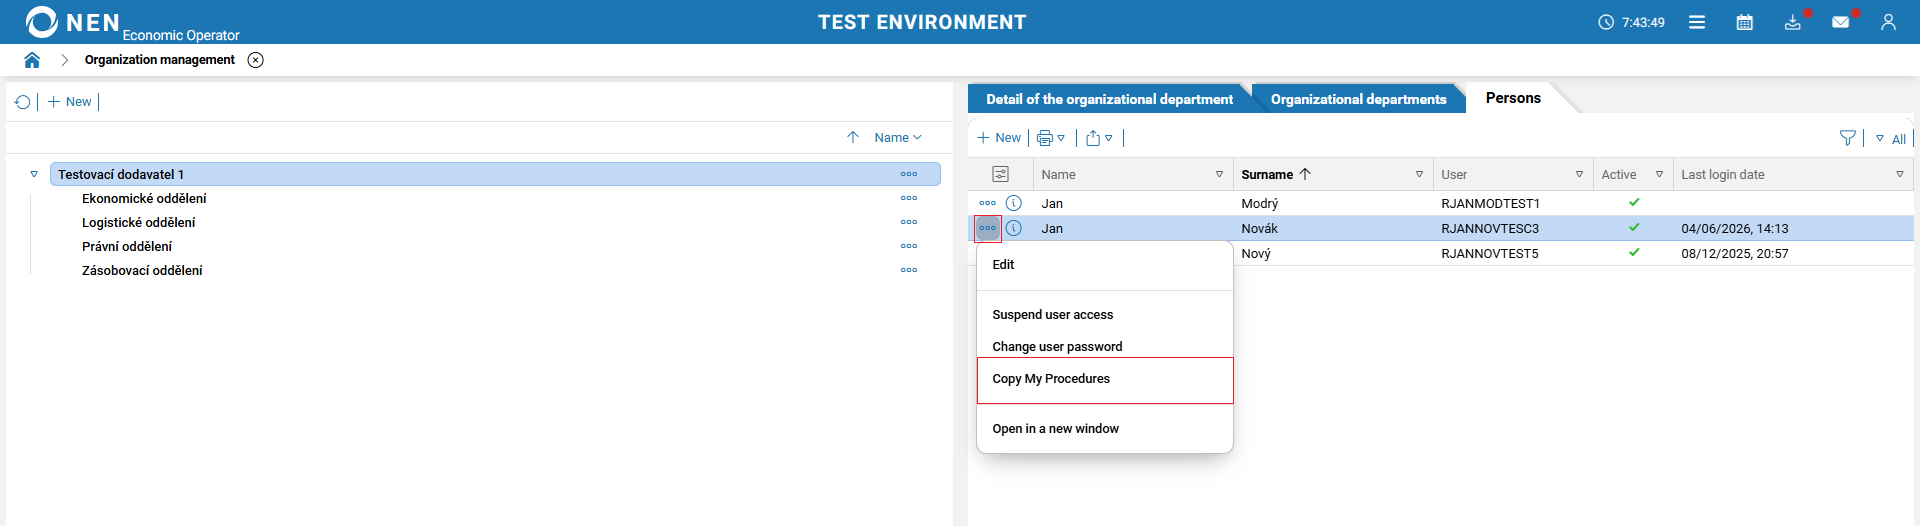Click user cell RJANNOVTEST5
Viewport: 1920px width, 526px height.
tap(1490, 253)
